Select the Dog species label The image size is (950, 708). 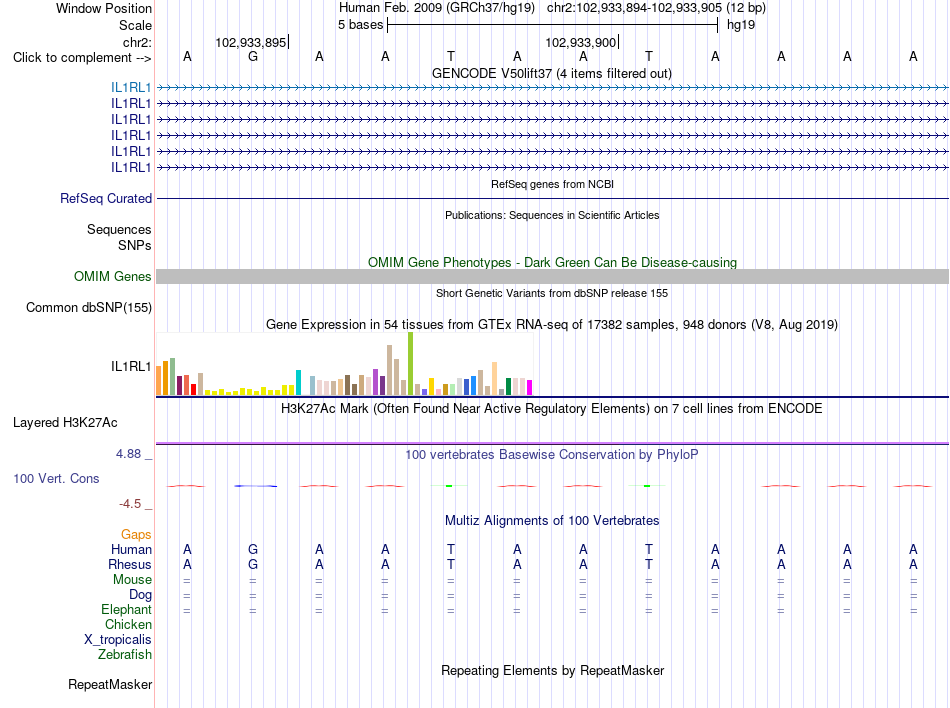140,595
